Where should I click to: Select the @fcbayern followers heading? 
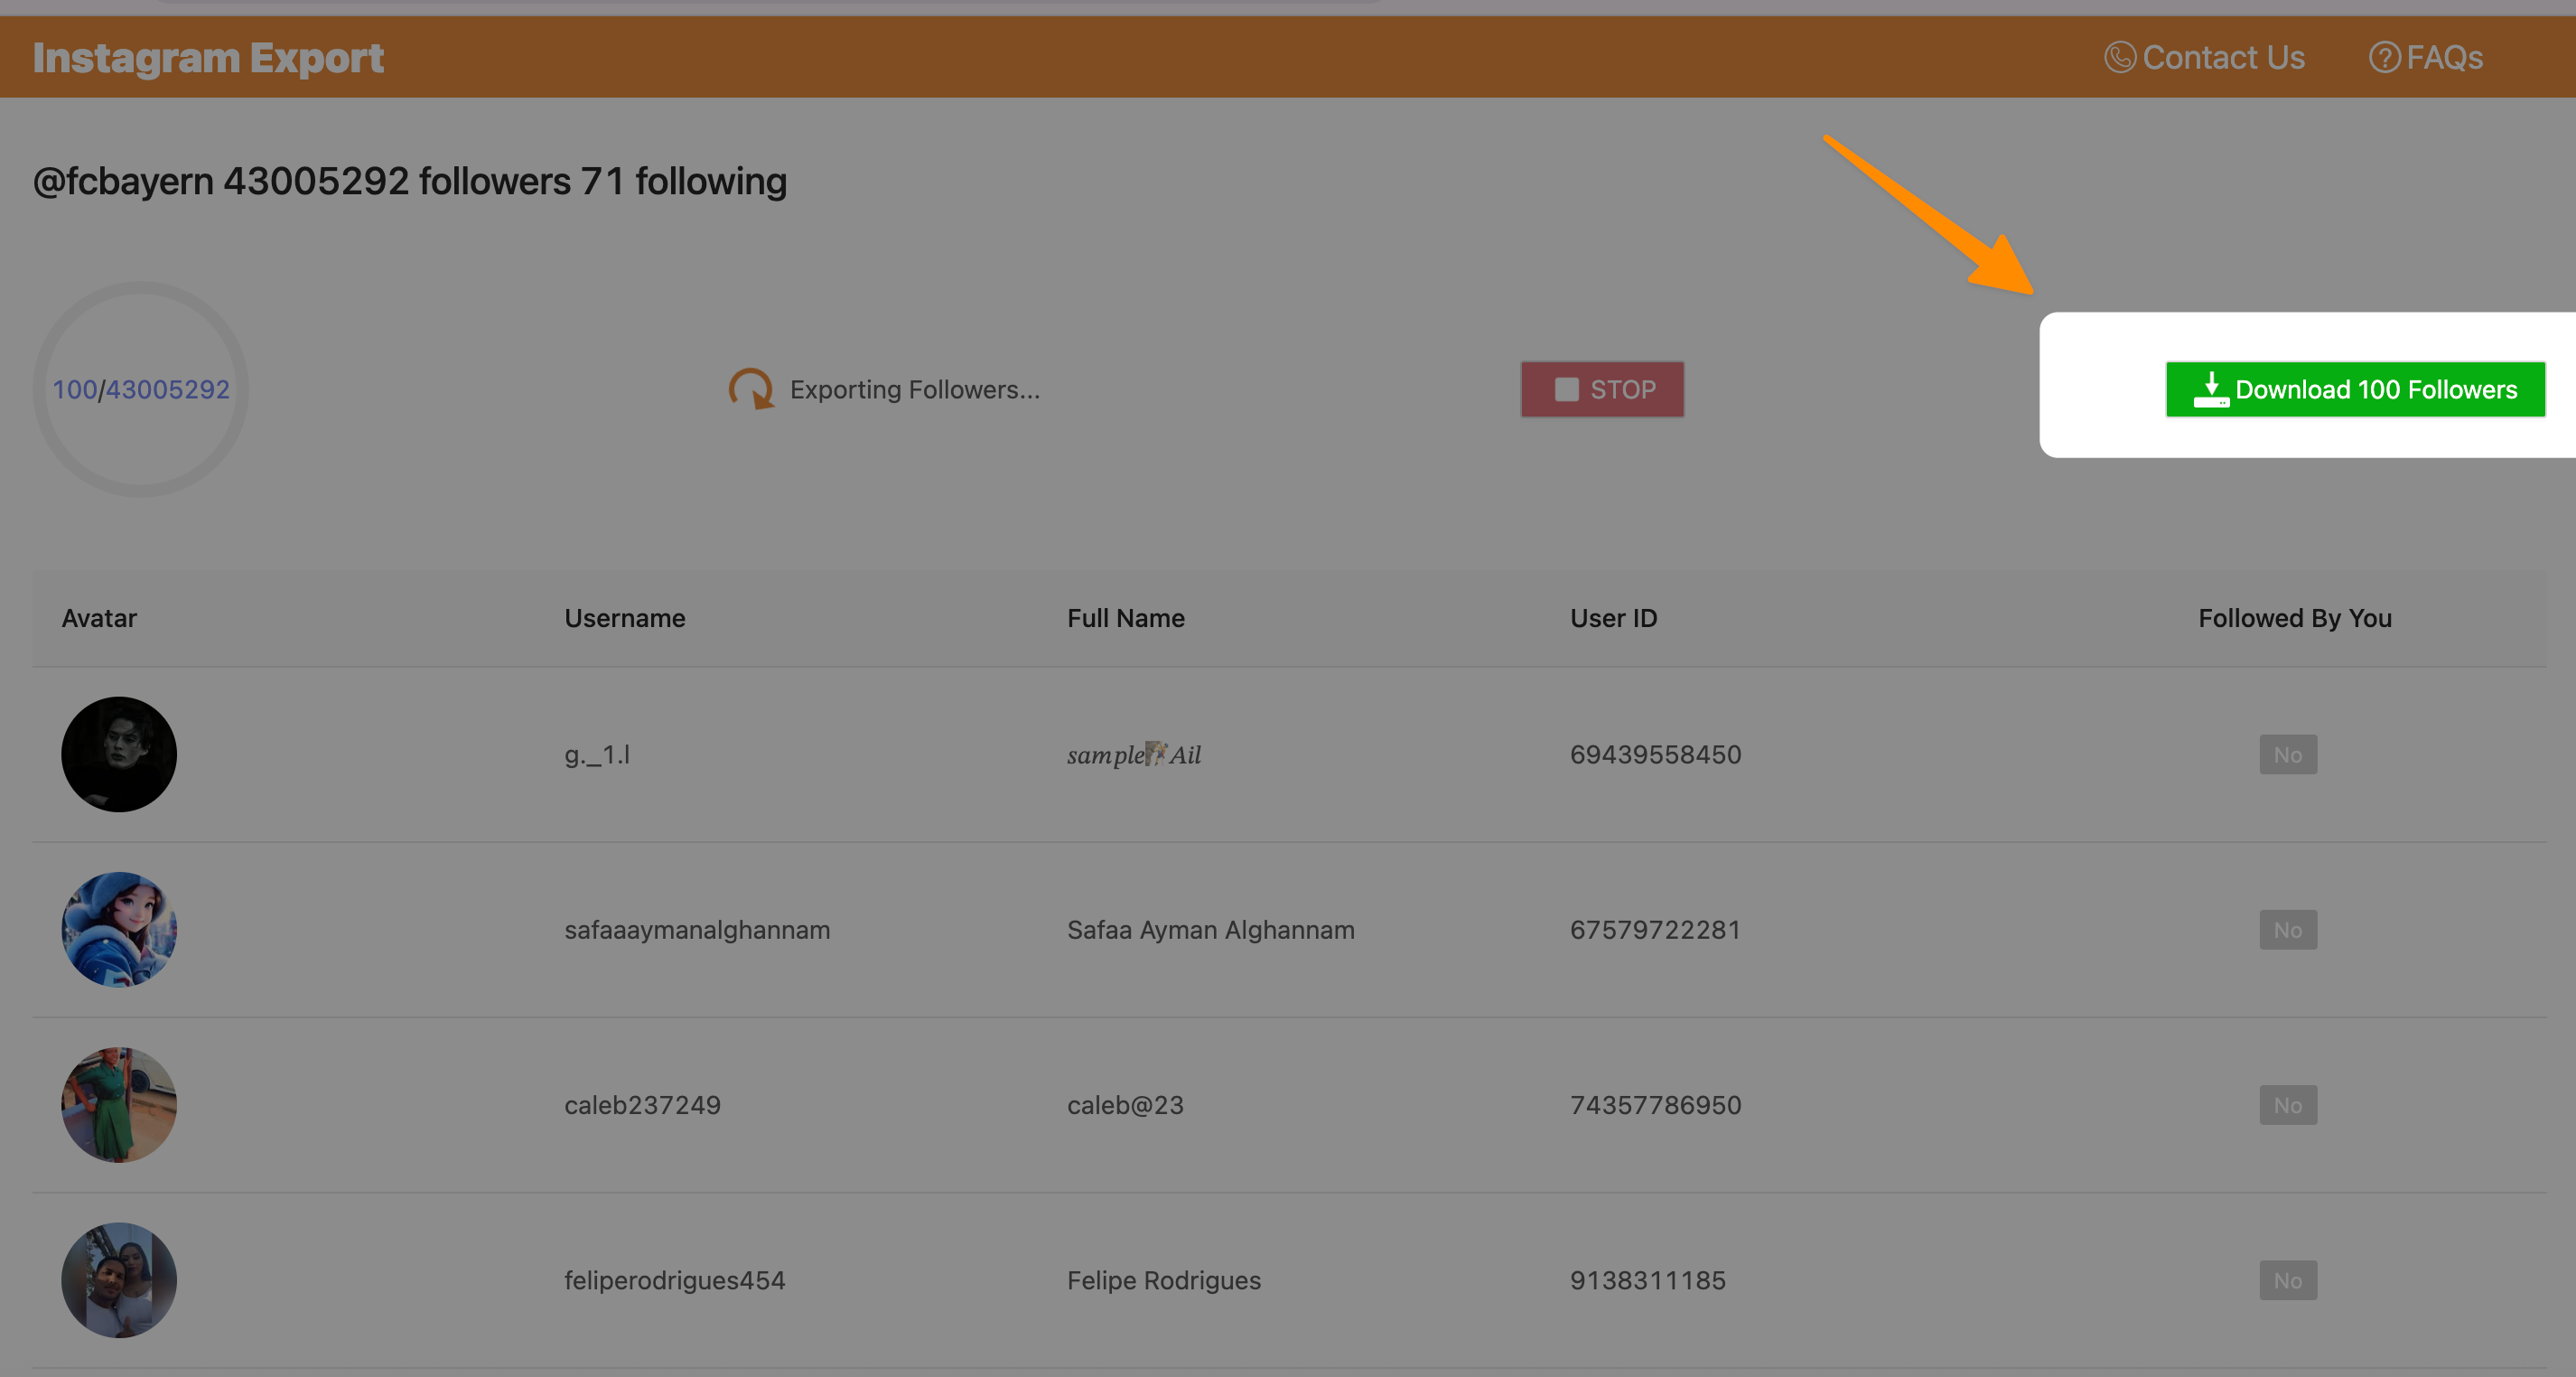tap(410, 181)
